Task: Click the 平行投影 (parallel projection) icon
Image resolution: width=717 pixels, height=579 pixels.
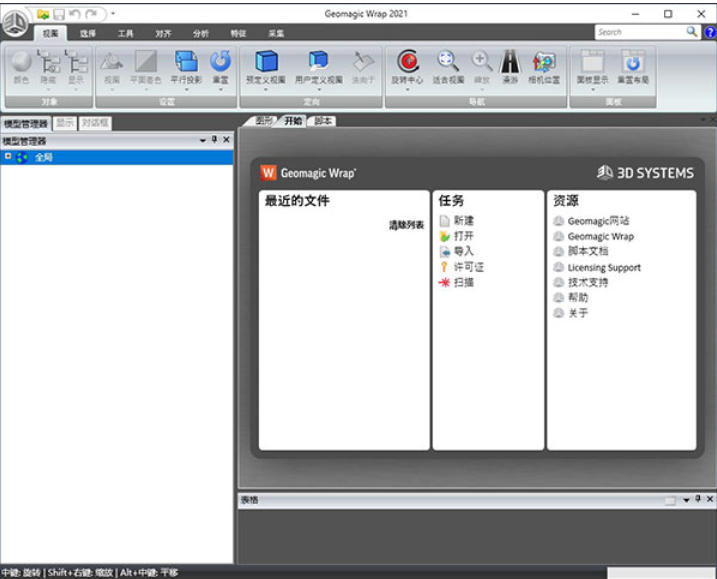Action: pos(186,62)
